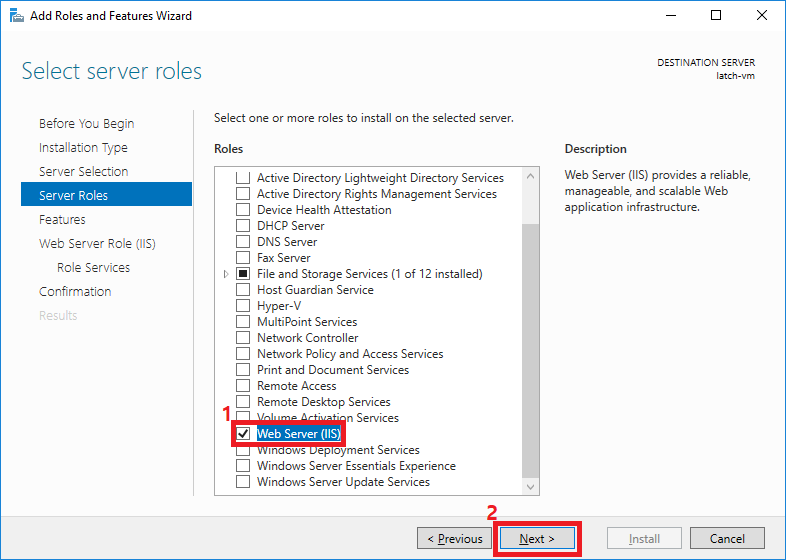Expand the File and Storage Services node

[226, 274]
